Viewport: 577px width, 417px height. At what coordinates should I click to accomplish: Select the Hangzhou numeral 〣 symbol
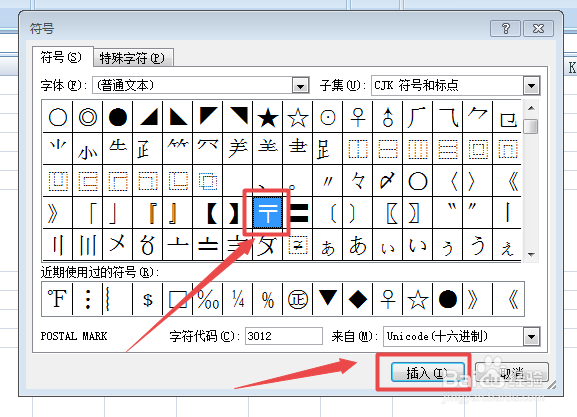tap(88, 245)
